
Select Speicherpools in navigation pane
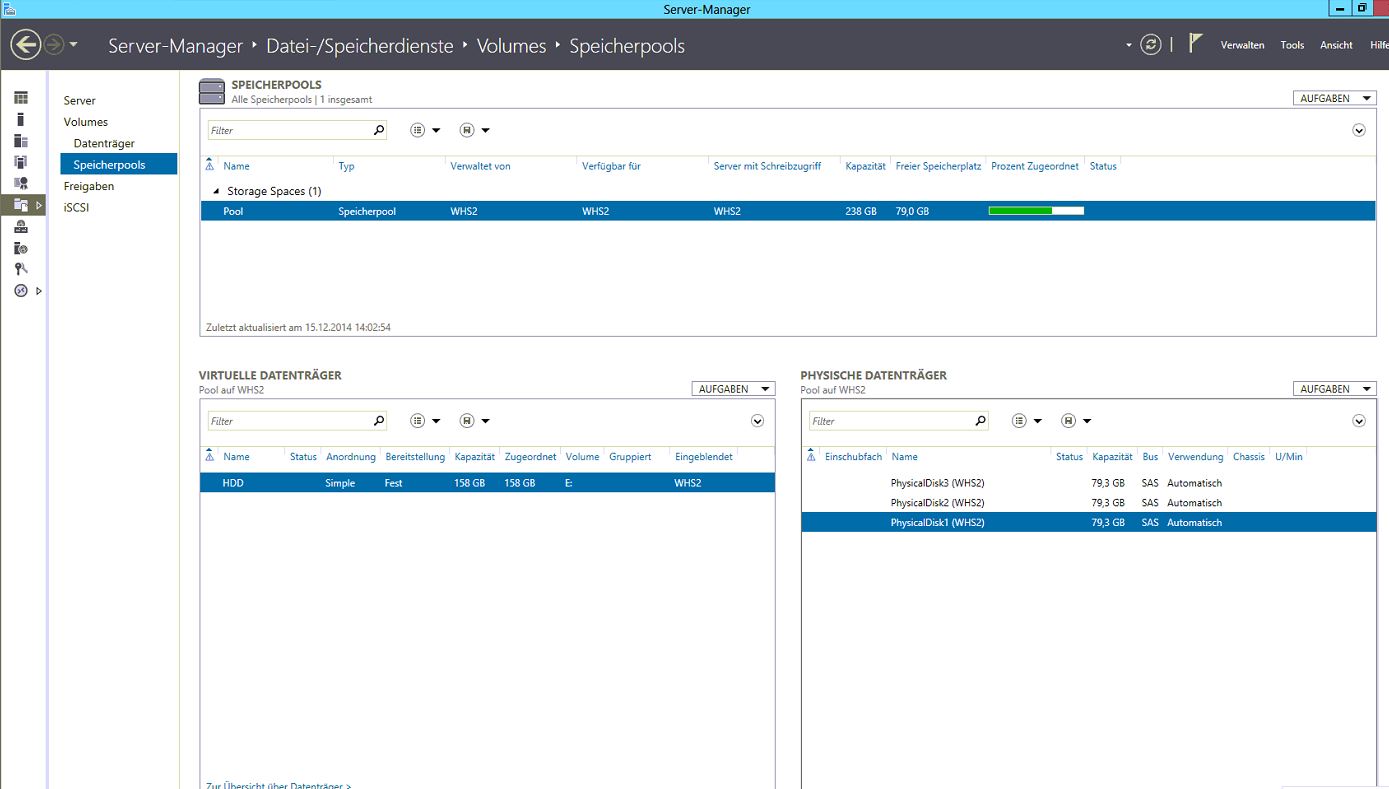point(118,164)
